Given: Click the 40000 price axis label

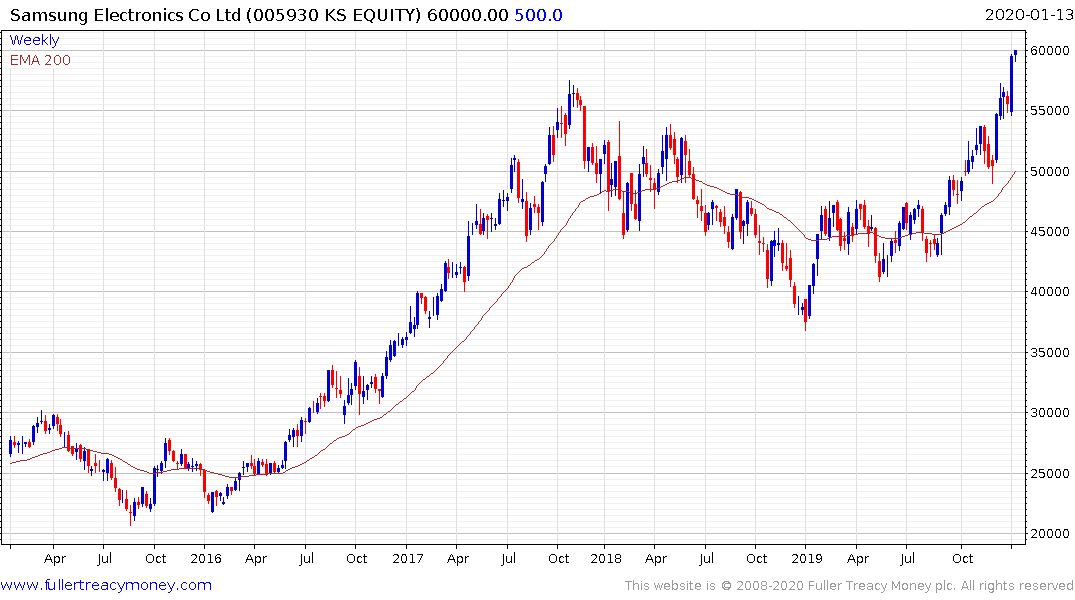Looking at the screenshot, I should 1049,291.
